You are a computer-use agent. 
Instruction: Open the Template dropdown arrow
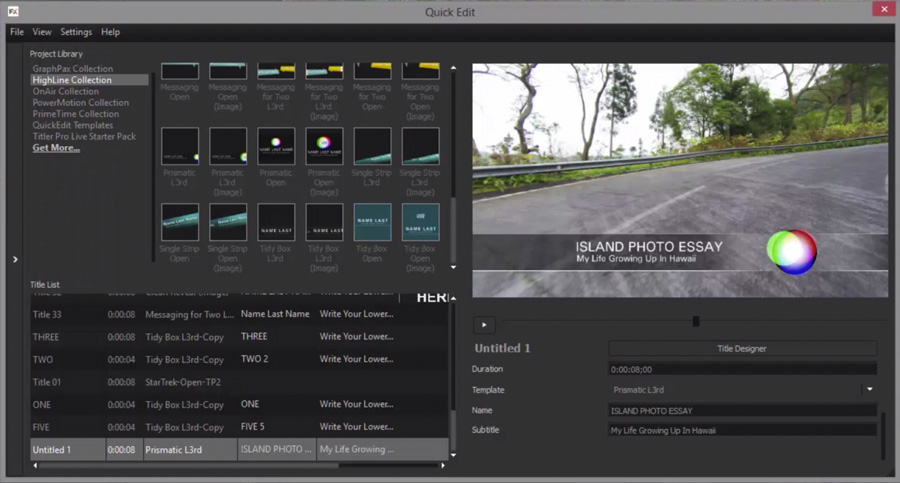click(870, 389)
